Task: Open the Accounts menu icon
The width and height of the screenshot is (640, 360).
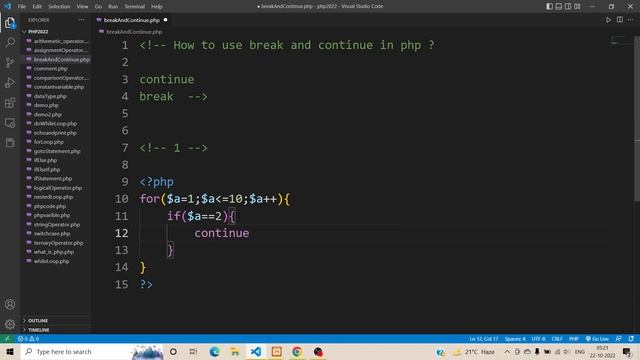Action: coord(10,304)
